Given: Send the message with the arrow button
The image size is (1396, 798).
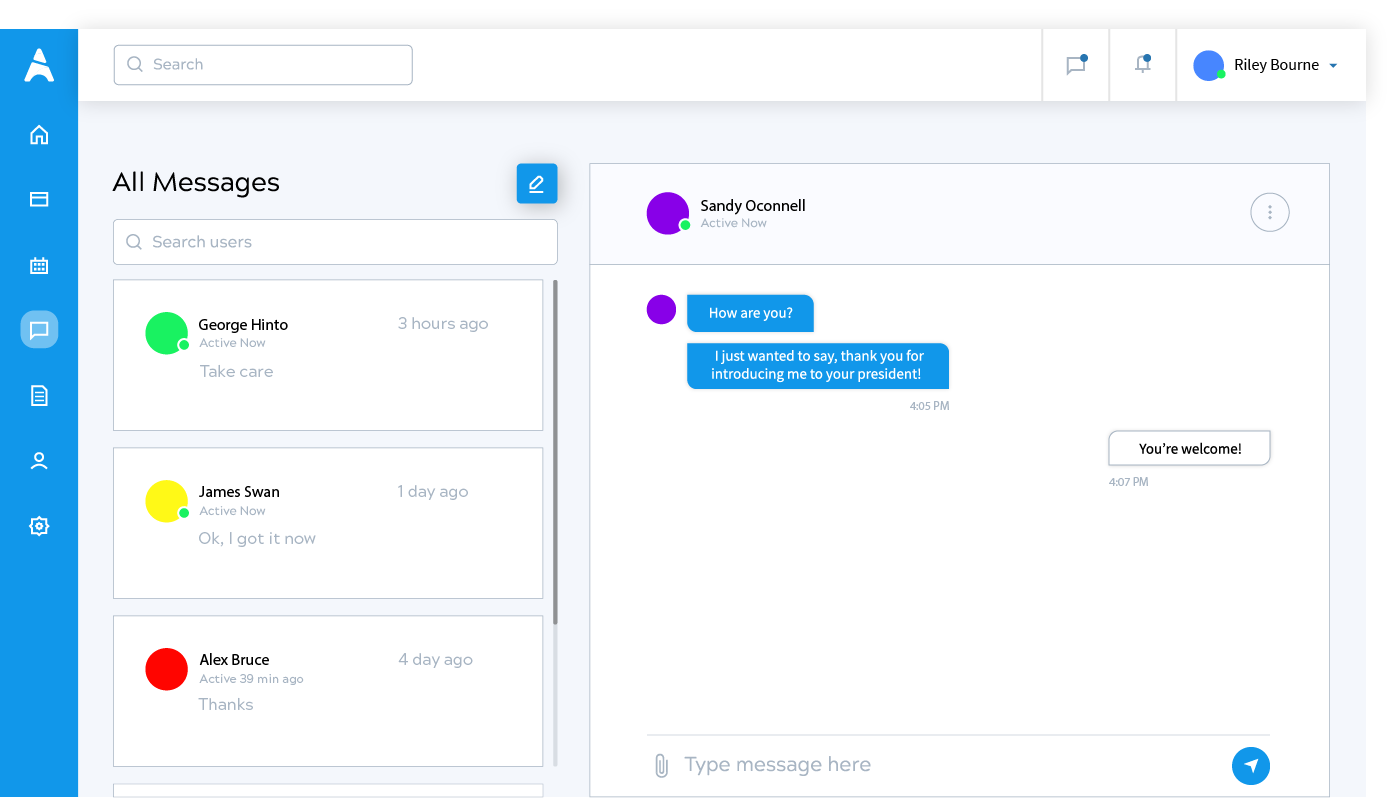Looking at the screenshot, I should 1251,766.
